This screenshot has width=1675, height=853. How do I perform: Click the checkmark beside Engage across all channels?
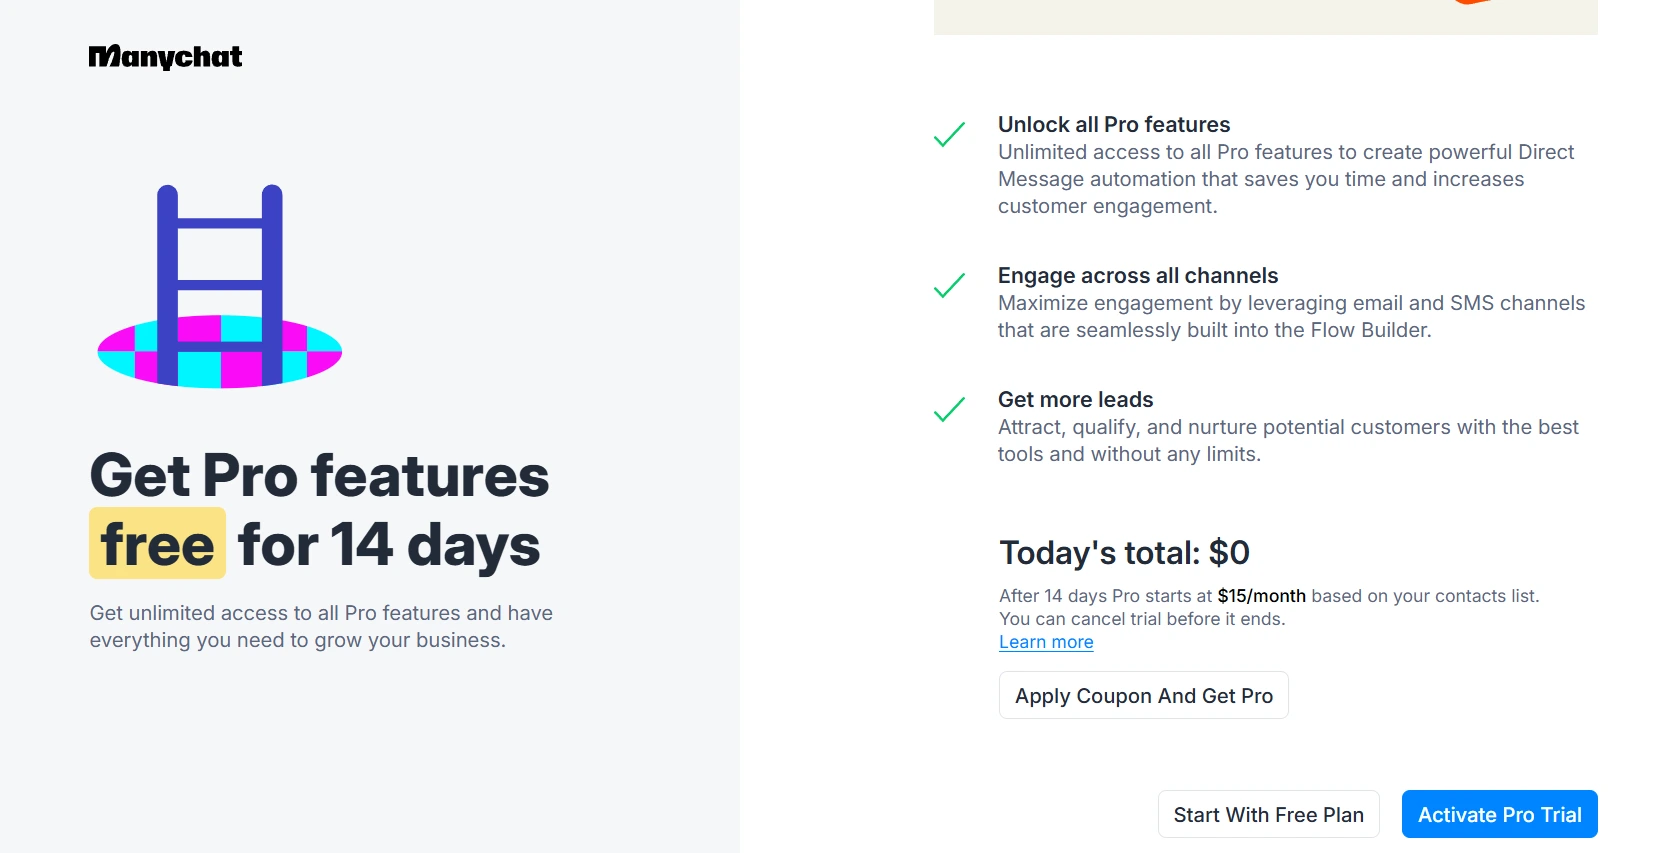(949, 286)
